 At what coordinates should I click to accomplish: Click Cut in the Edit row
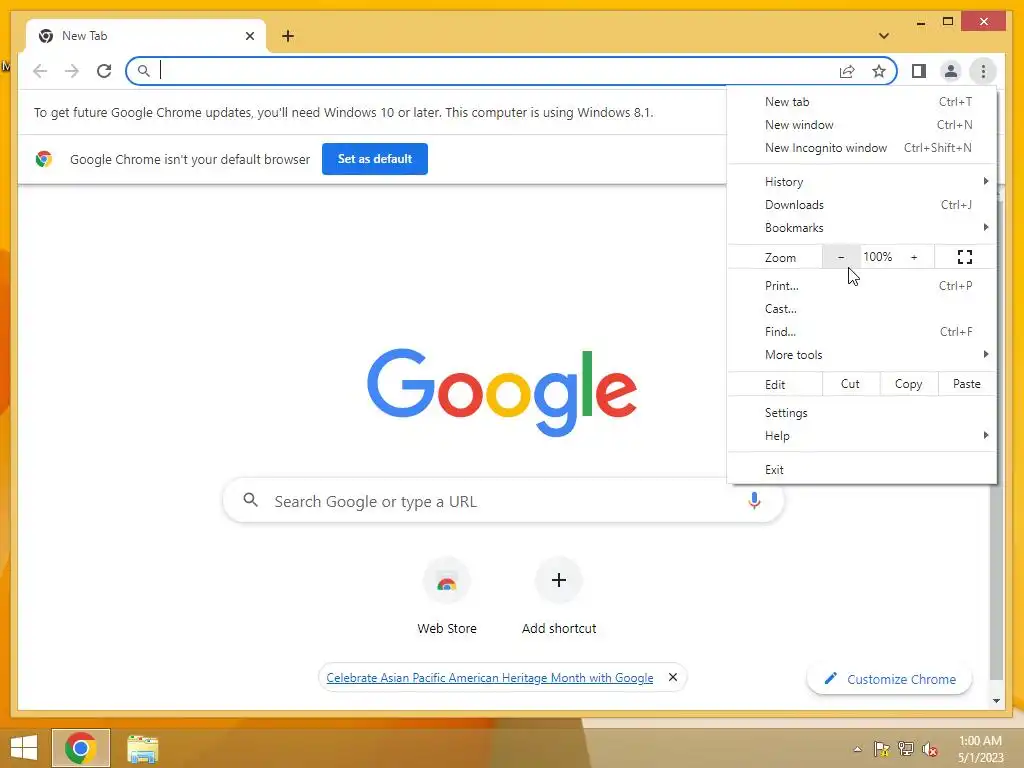pos(850,384)
